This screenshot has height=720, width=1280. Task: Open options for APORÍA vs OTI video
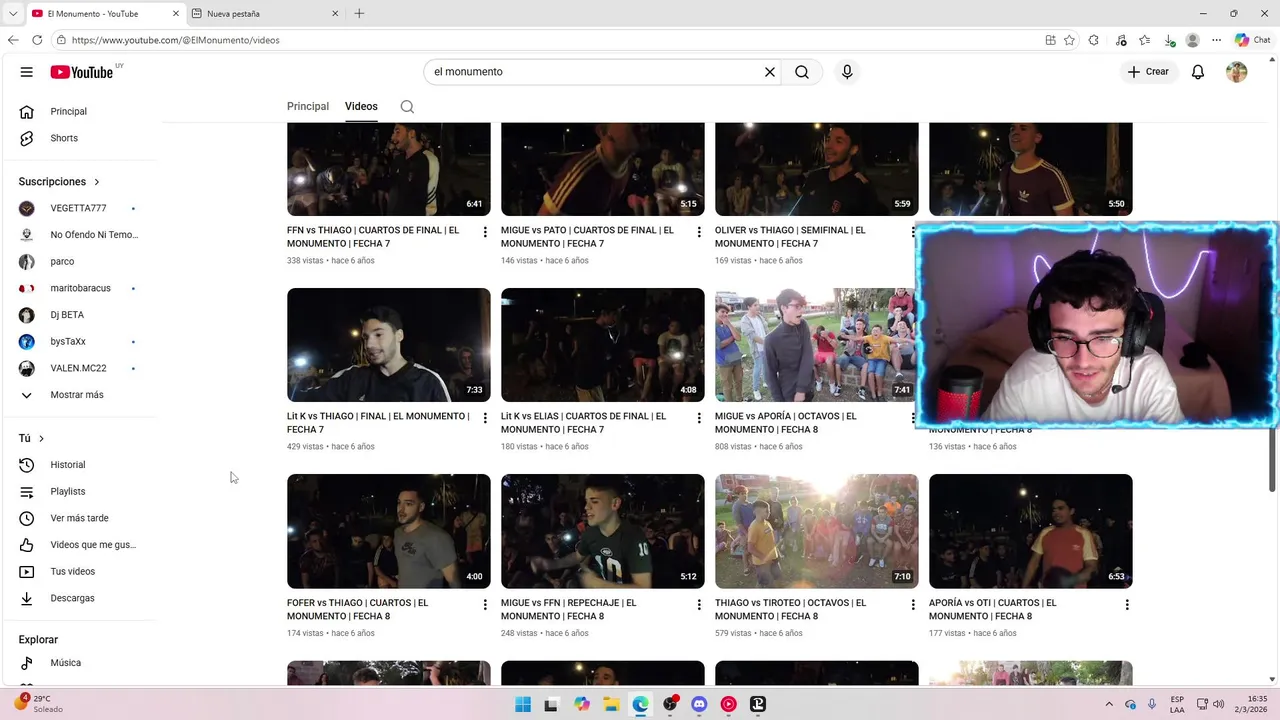point(1127,605)
